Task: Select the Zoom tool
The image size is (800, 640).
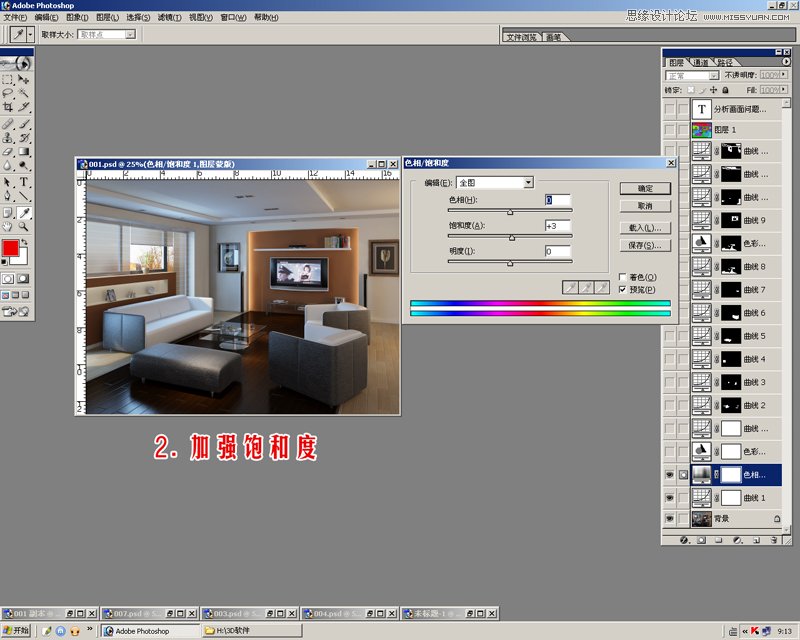Action: tap(23, 227)
